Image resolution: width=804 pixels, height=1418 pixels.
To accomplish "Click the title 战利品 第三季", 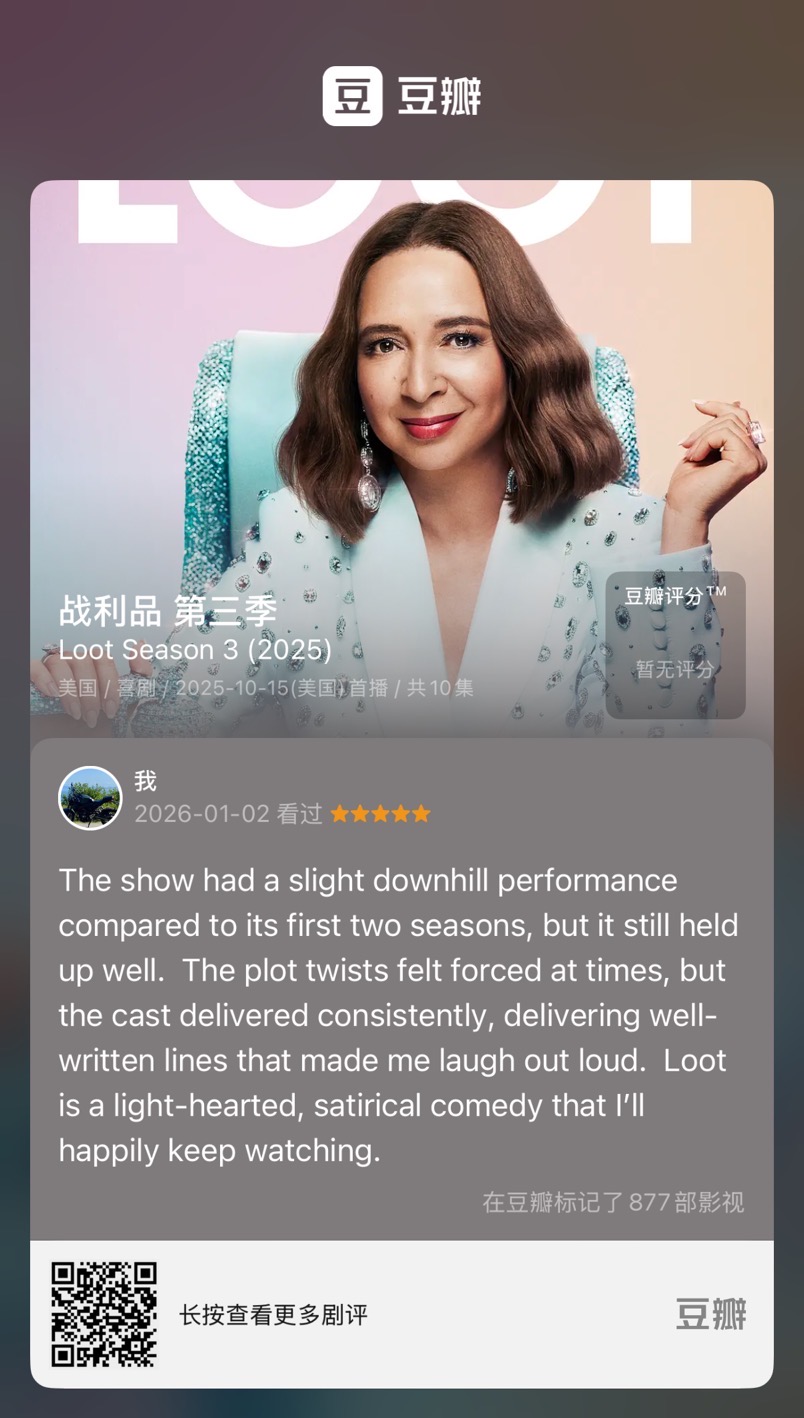I will click(168, 610).
